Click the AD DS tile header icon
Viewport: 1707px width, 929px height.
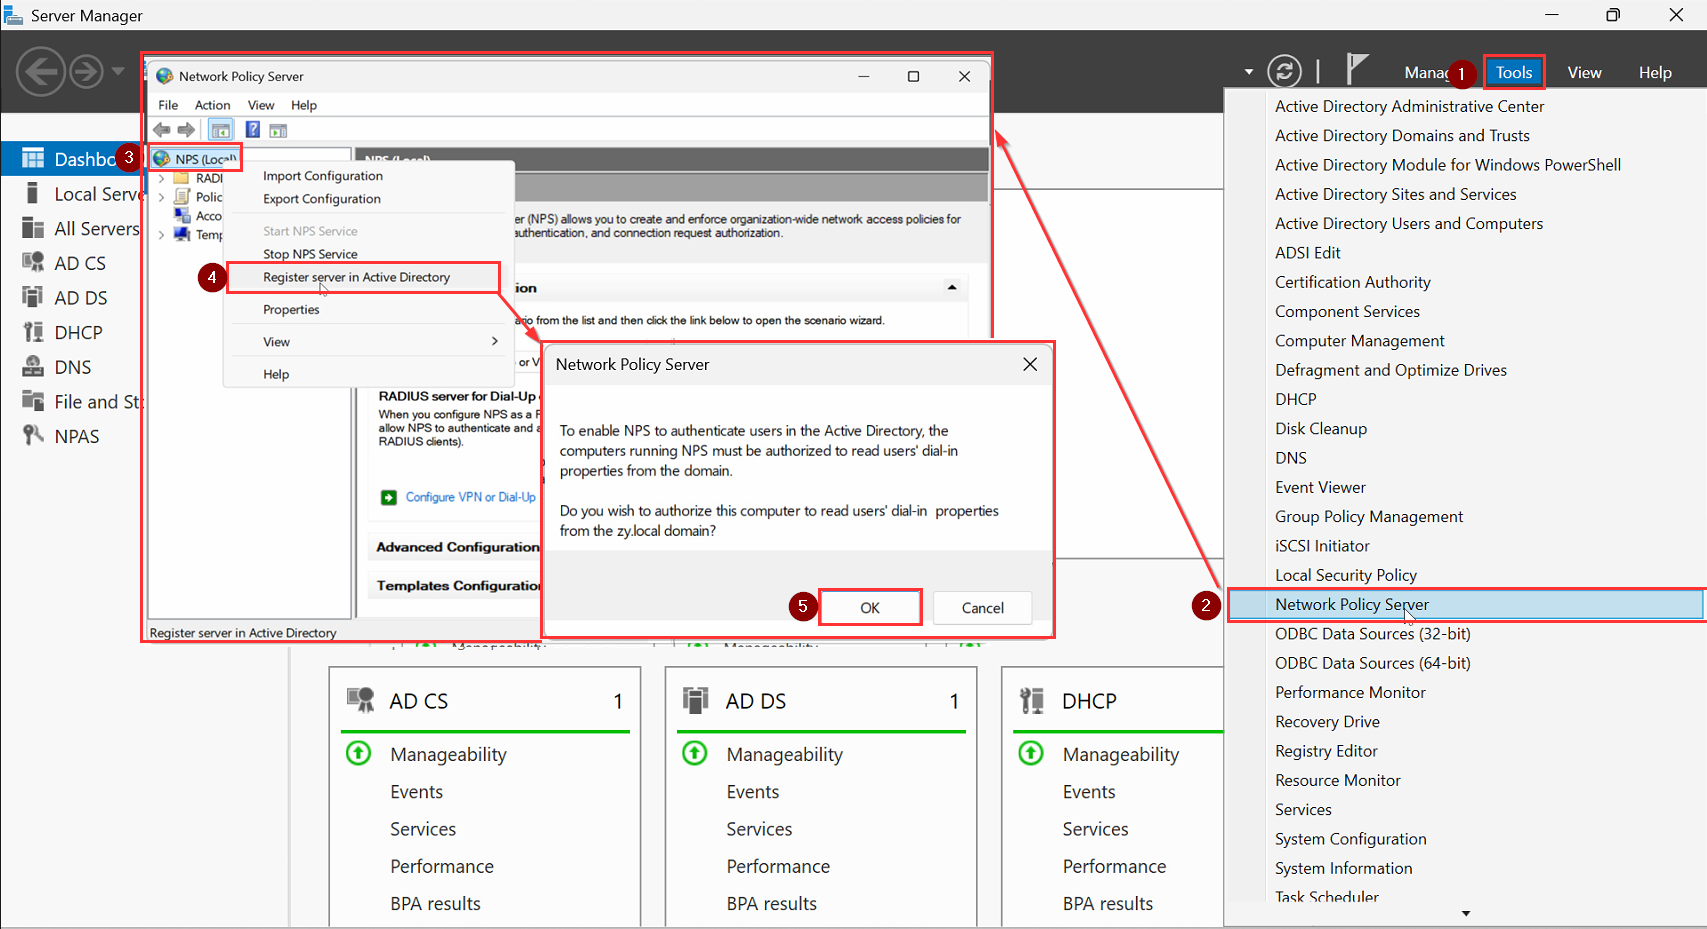pos(695,700)
